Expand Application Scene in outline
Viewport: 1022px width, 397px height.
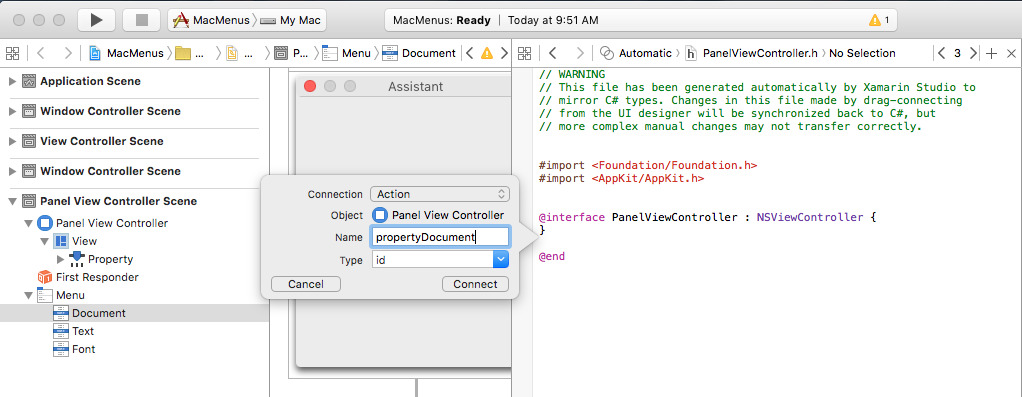(12, 81)
